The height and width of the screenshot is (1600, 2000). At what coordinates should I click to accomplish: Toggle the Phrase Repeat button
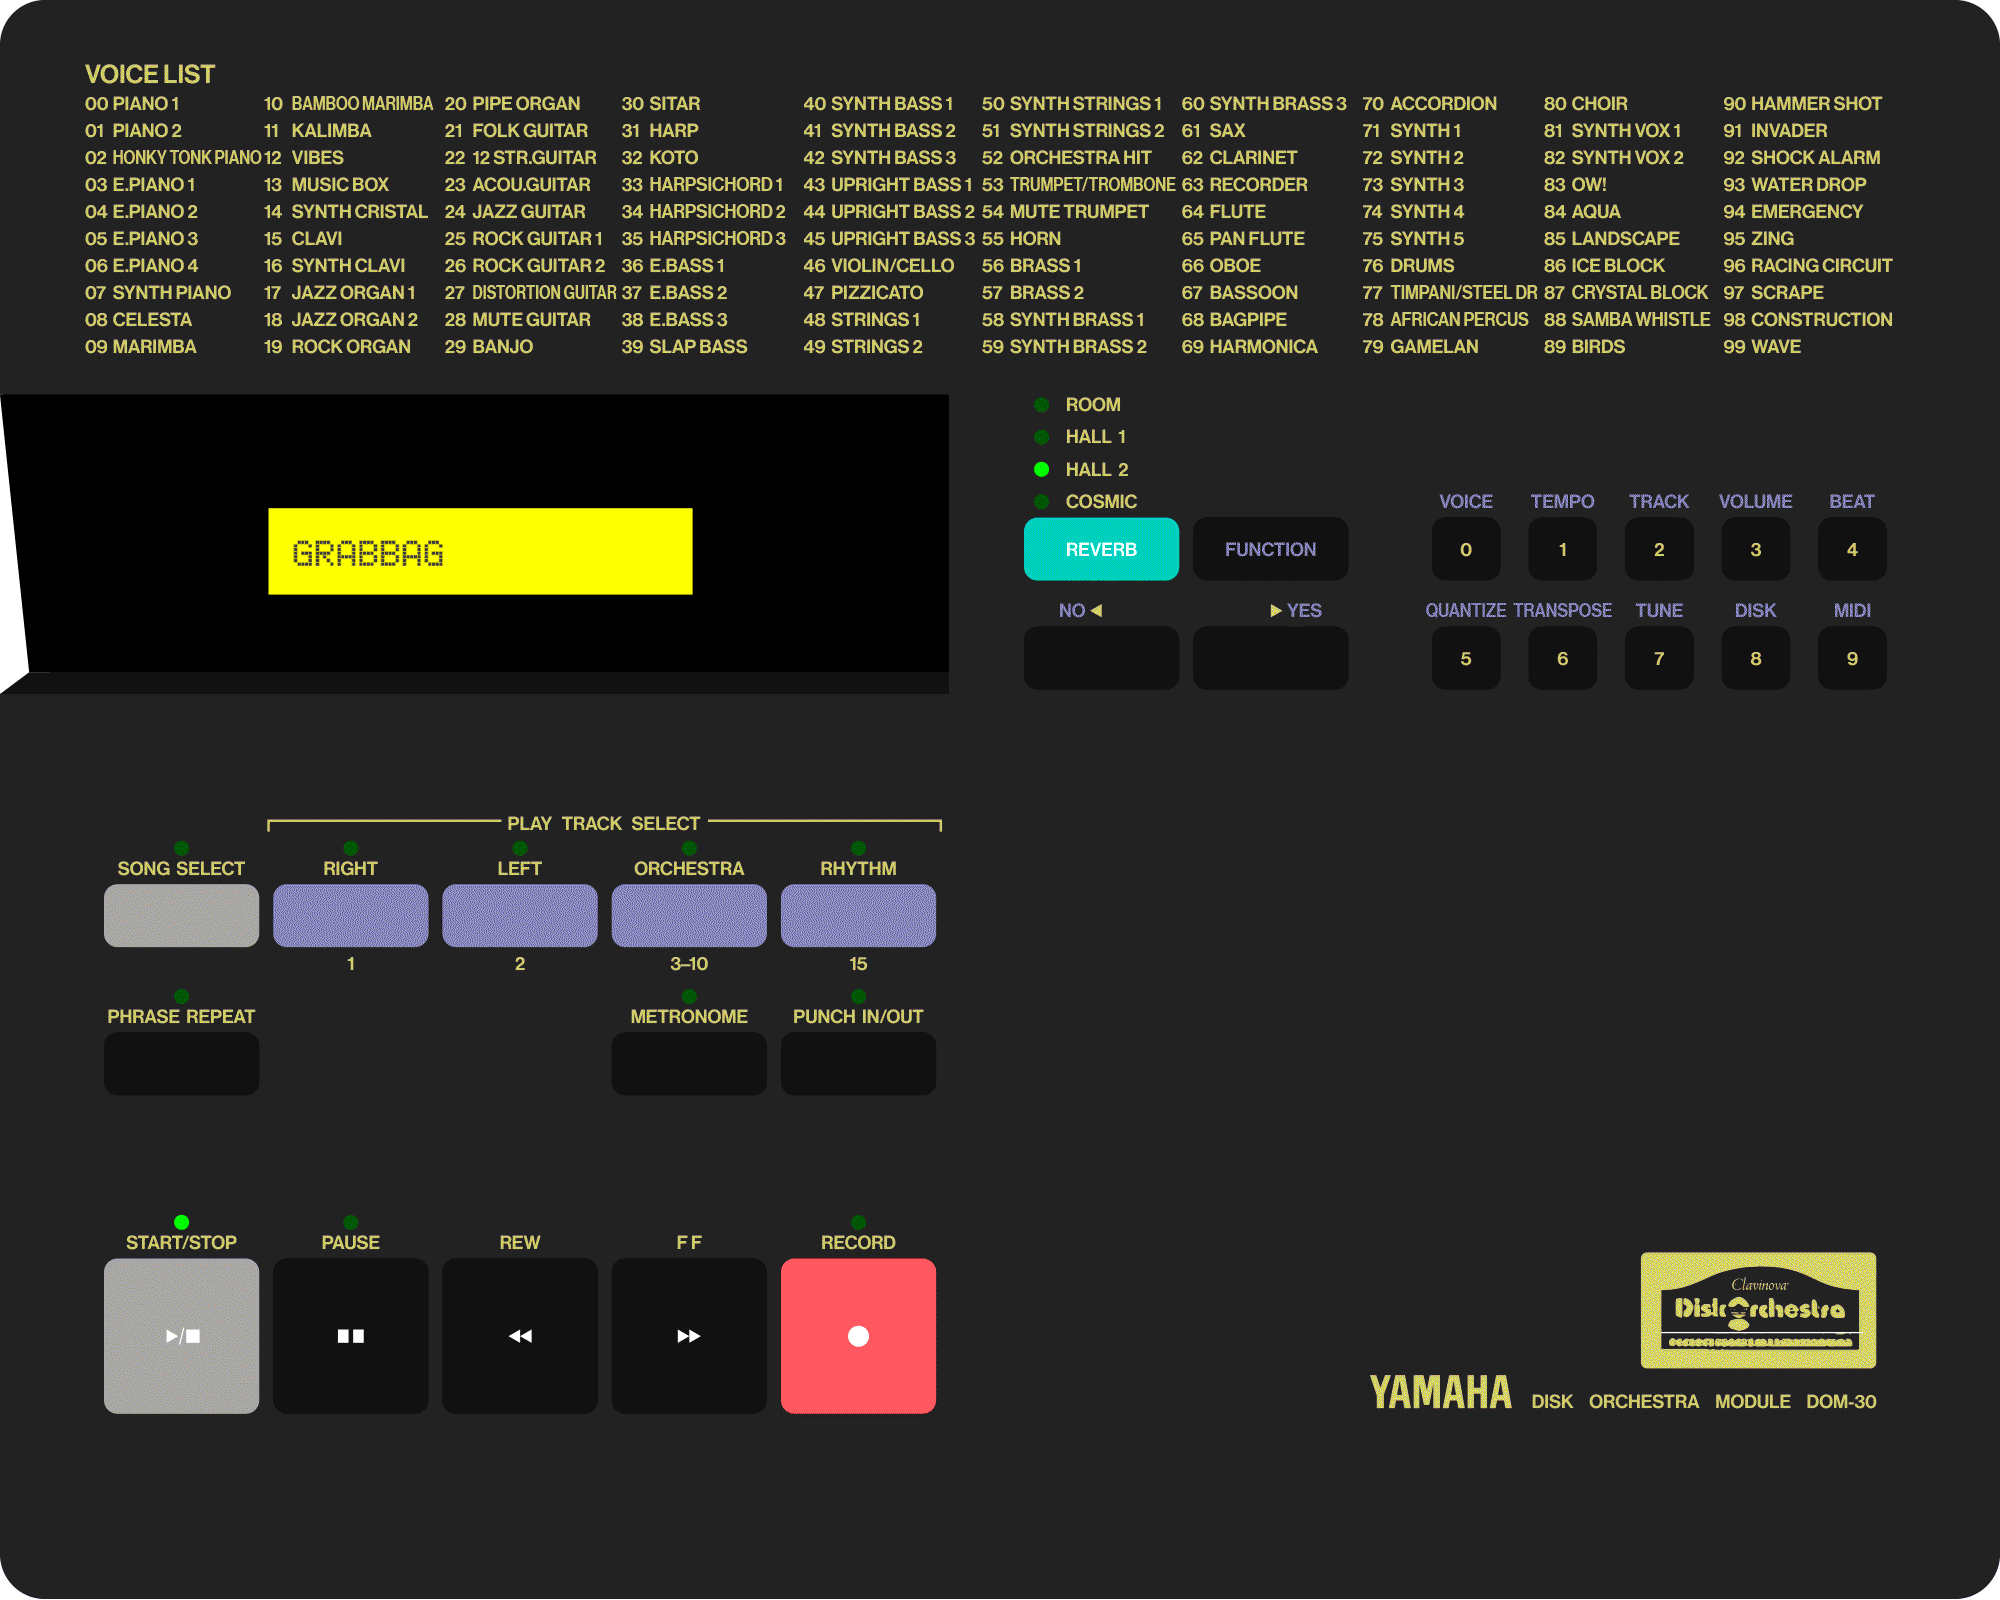coord(181,1063)
